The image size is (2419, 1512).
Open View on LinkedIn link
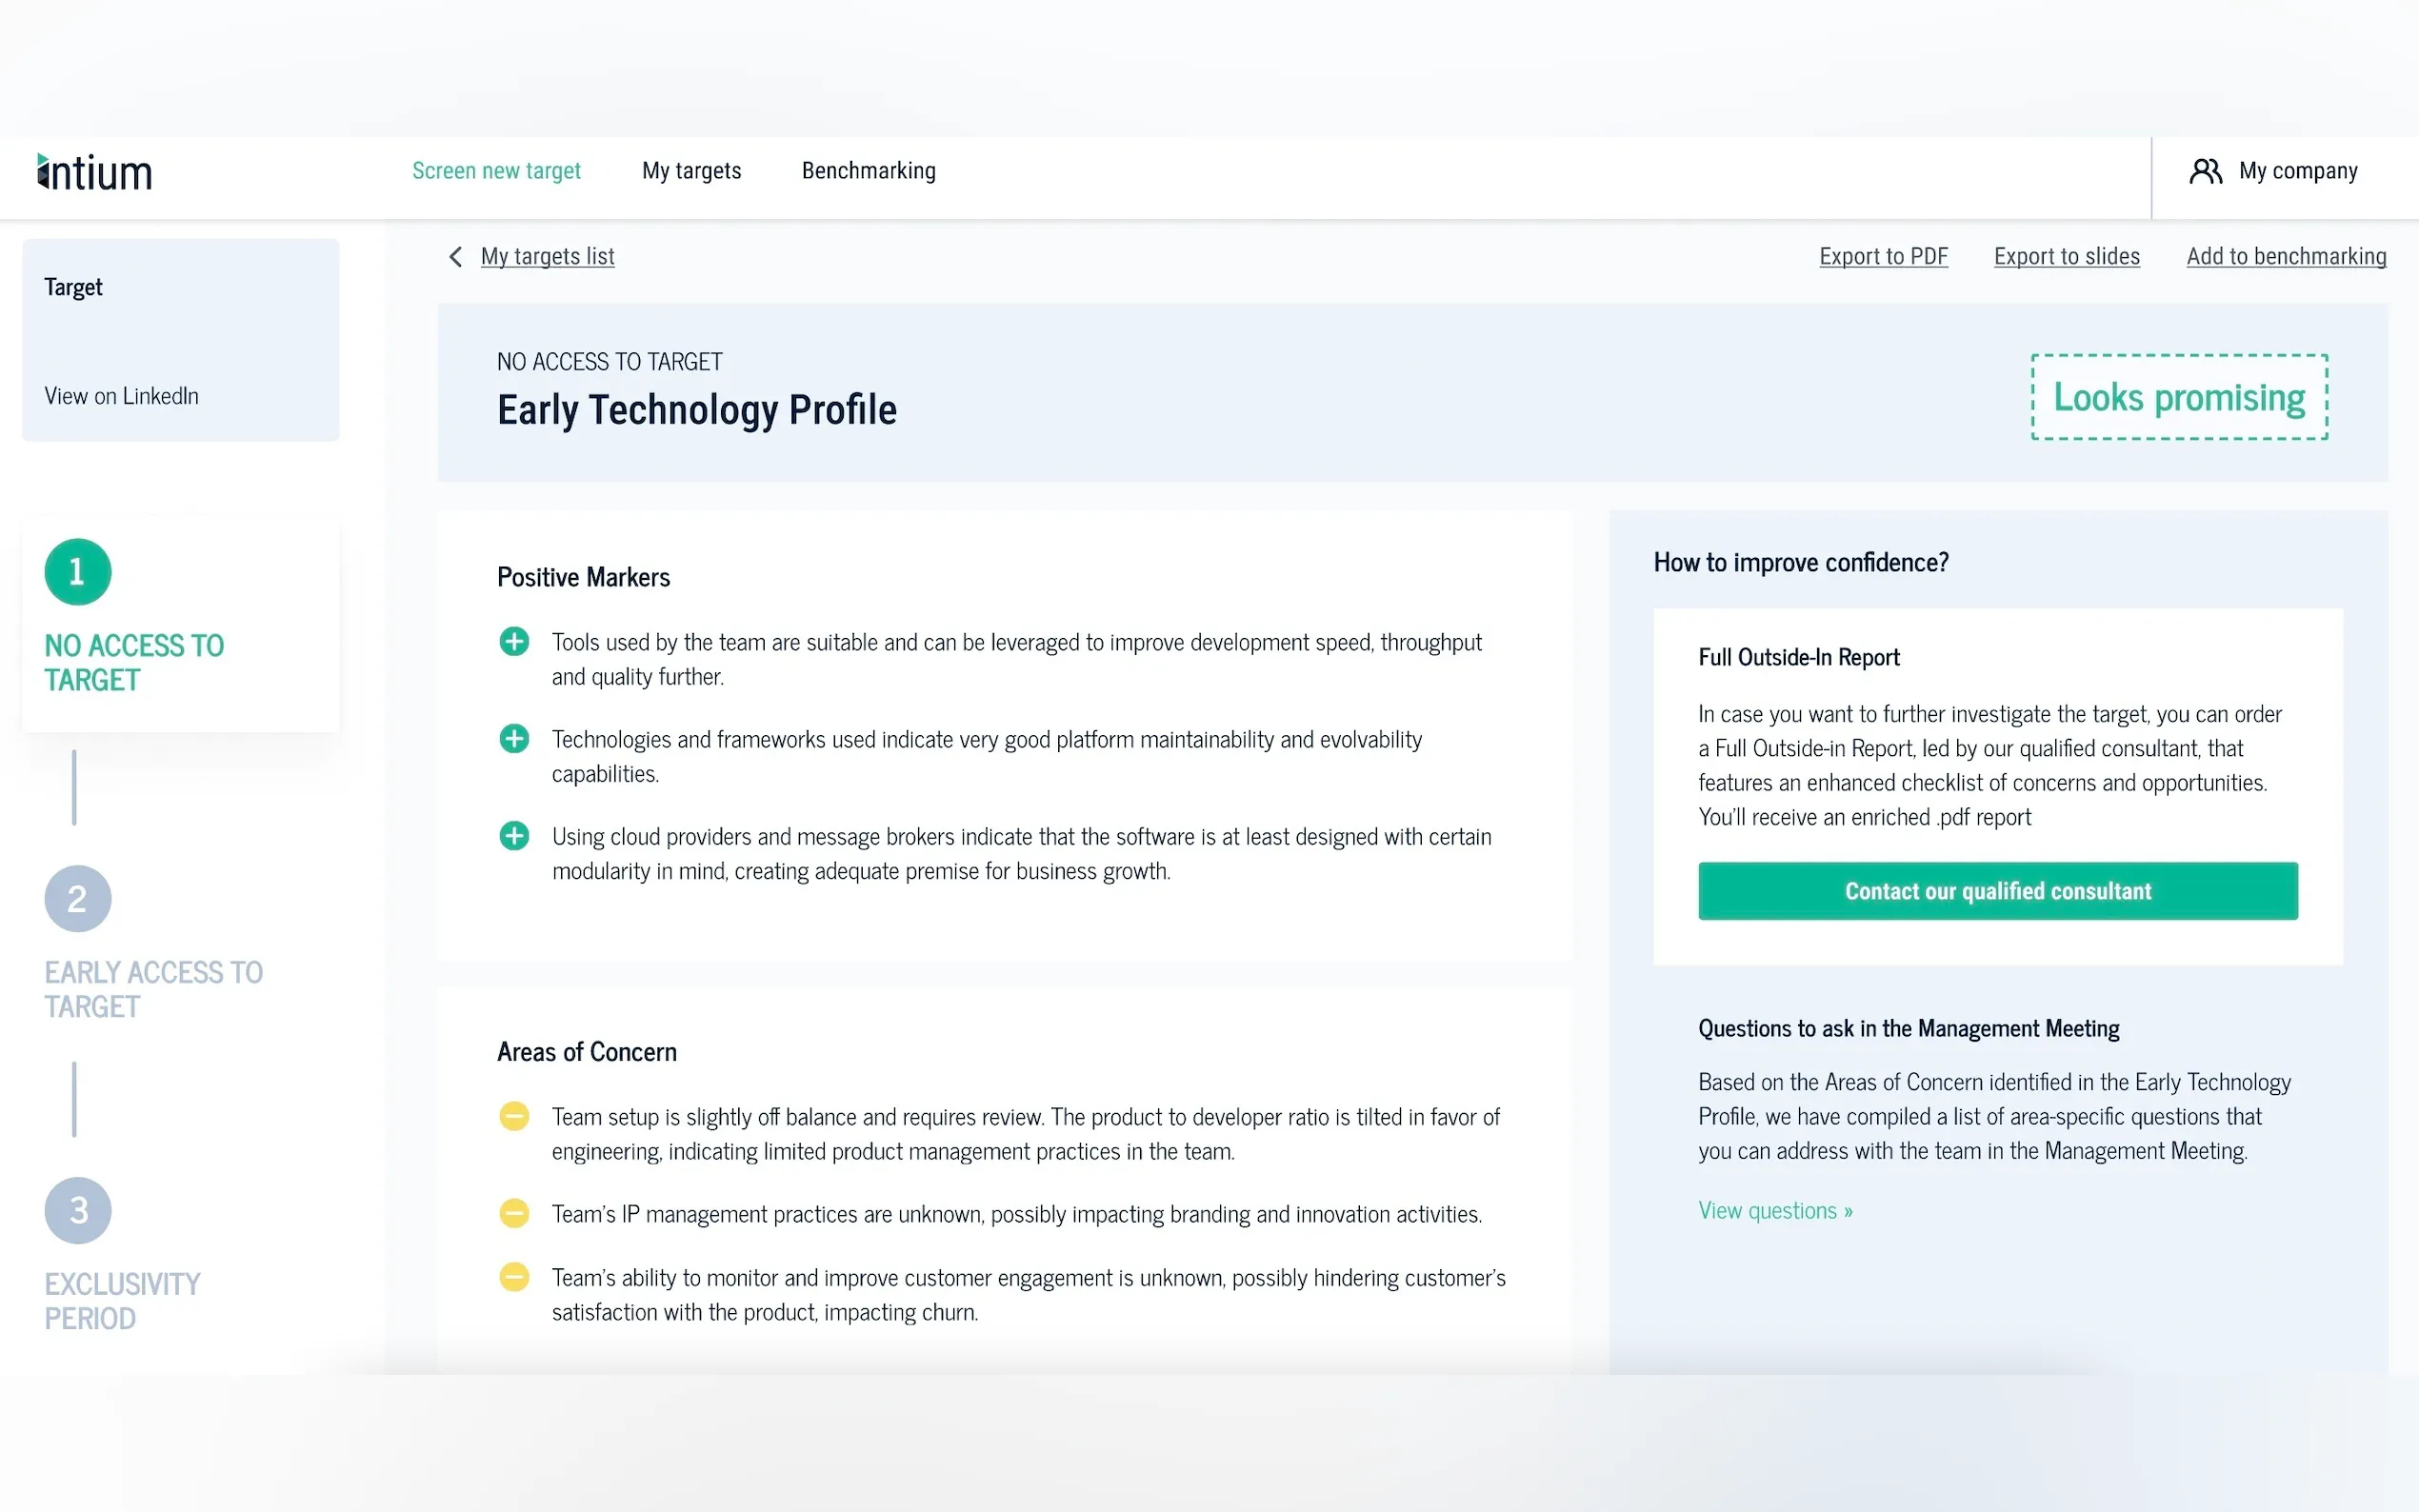(x=122, y=396)
